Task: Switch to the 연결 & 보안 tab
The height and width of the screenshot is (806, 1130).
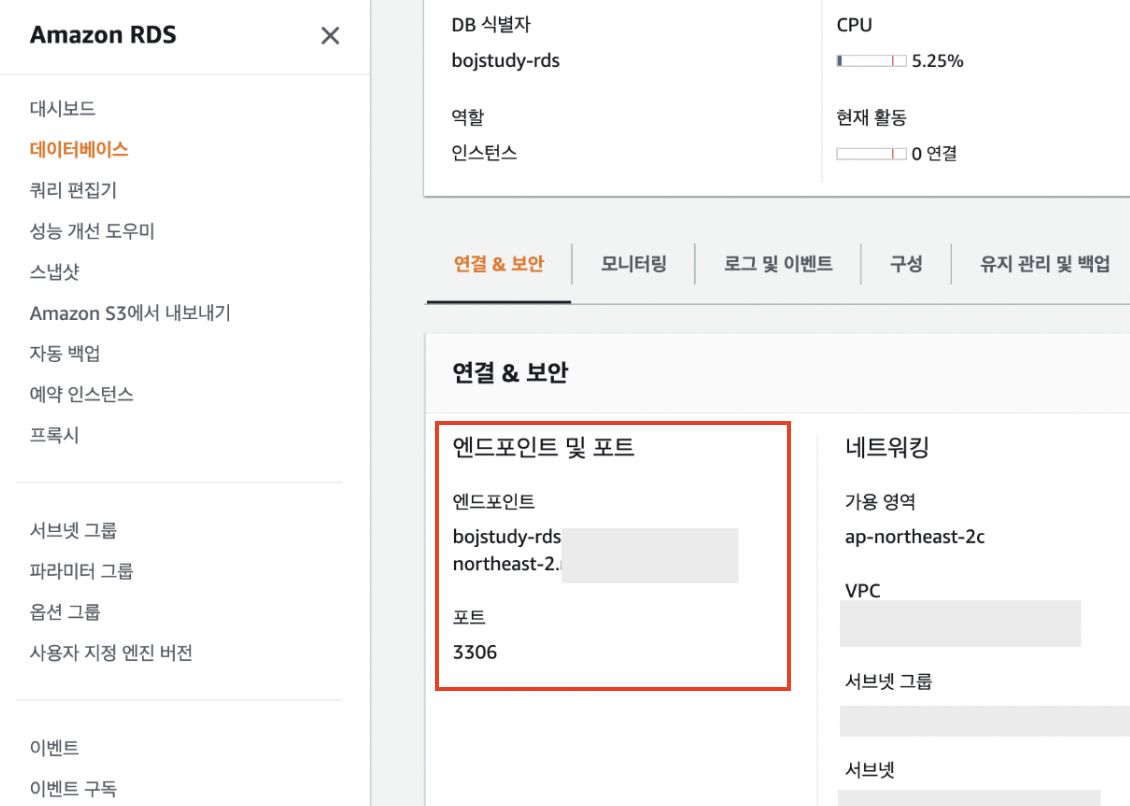Action: (499, 264)
